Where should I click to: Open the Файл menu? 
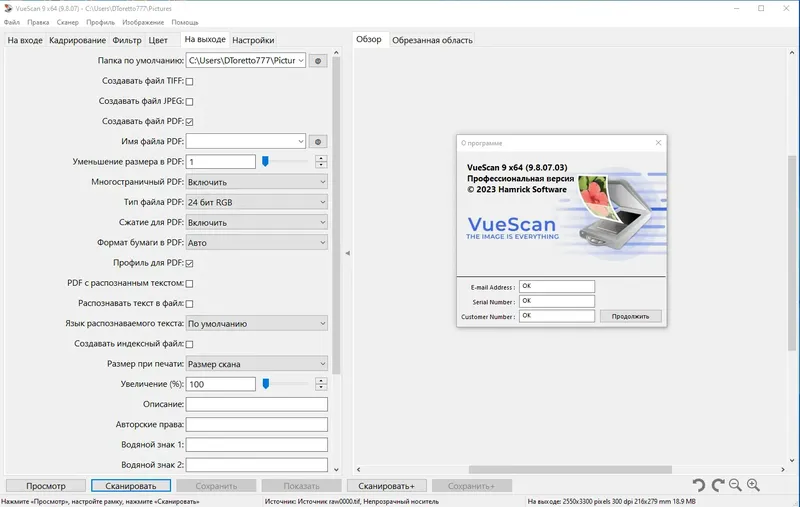coord(12,22)
